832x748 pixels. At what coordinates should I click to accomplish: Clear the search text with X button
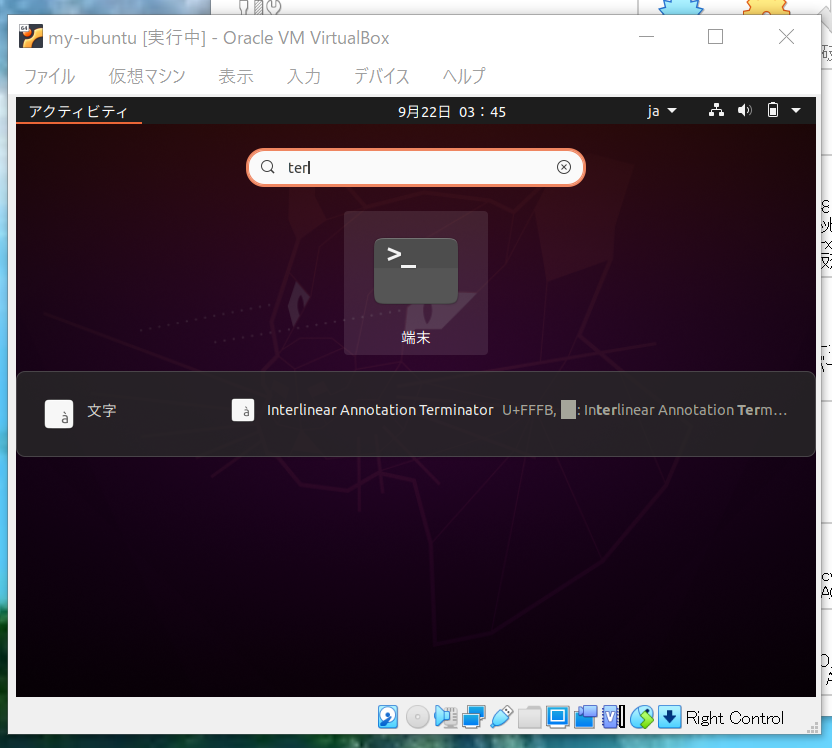click(564, 167)
